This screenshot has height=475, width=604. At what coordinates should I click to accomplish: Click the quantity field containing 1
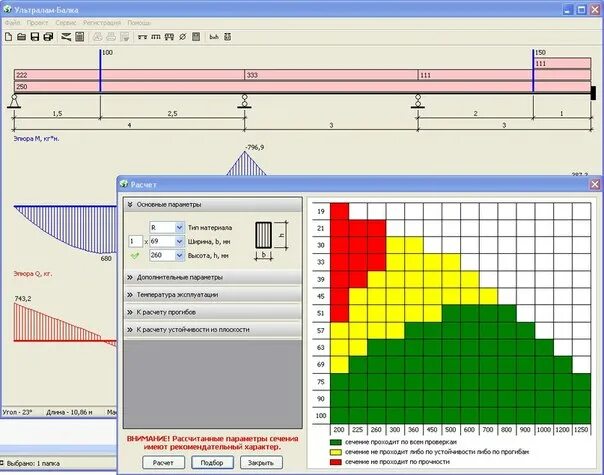[135, 242]
